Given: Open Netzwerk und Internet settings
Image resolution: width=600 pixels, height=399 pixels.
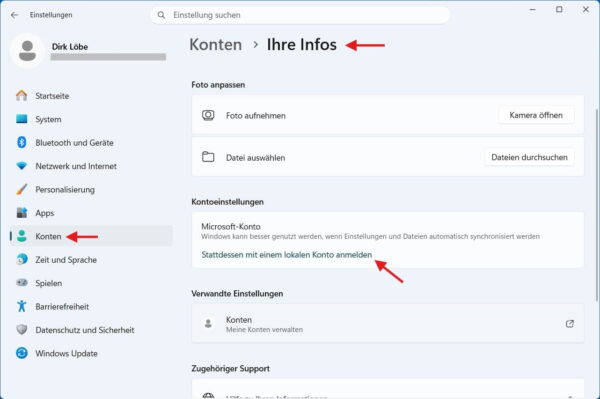Looking at the screenshot, I should point(91,166).
